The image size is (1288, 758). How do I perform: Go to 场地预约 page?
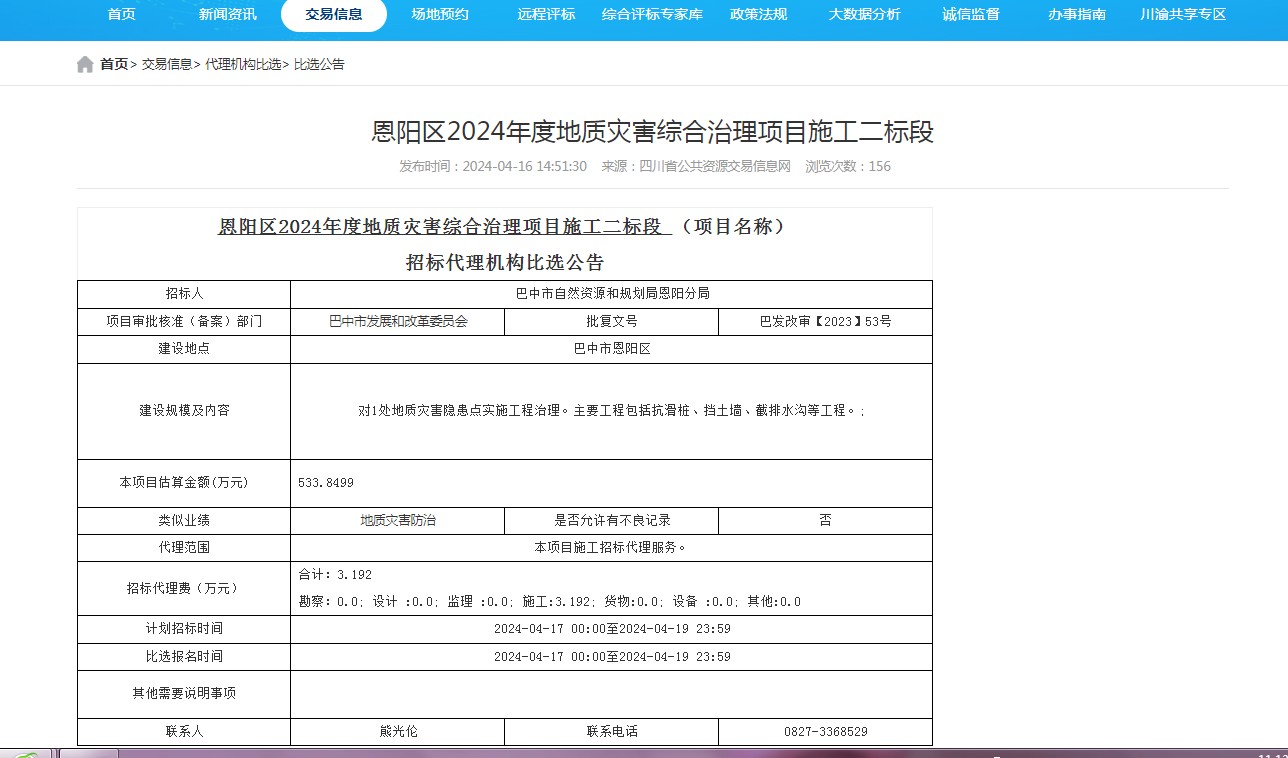pos(440,15)
